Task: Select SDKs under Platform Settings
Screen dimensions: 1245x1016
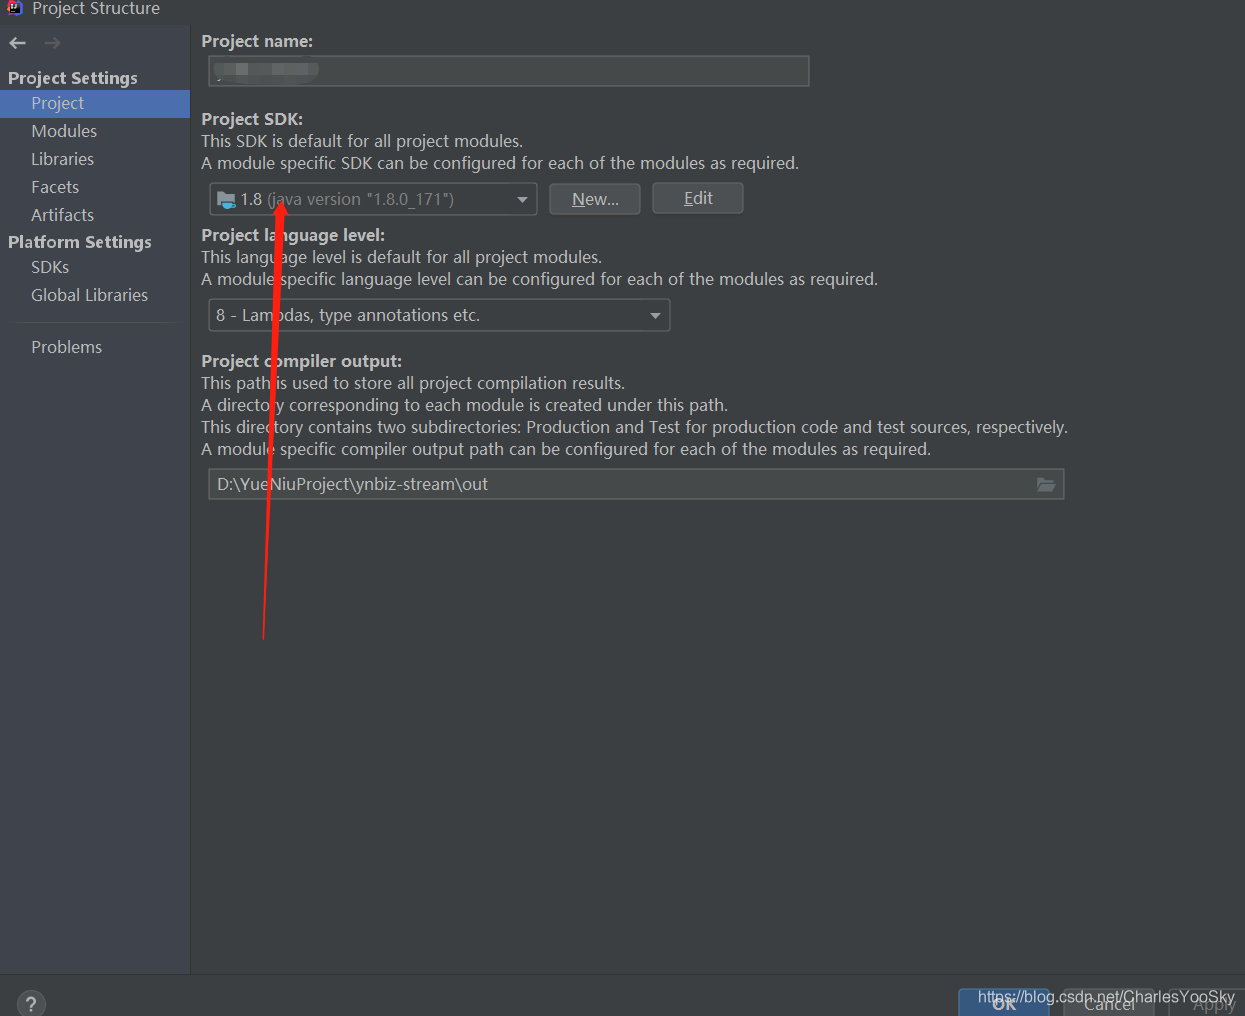Action: [50, 267]
